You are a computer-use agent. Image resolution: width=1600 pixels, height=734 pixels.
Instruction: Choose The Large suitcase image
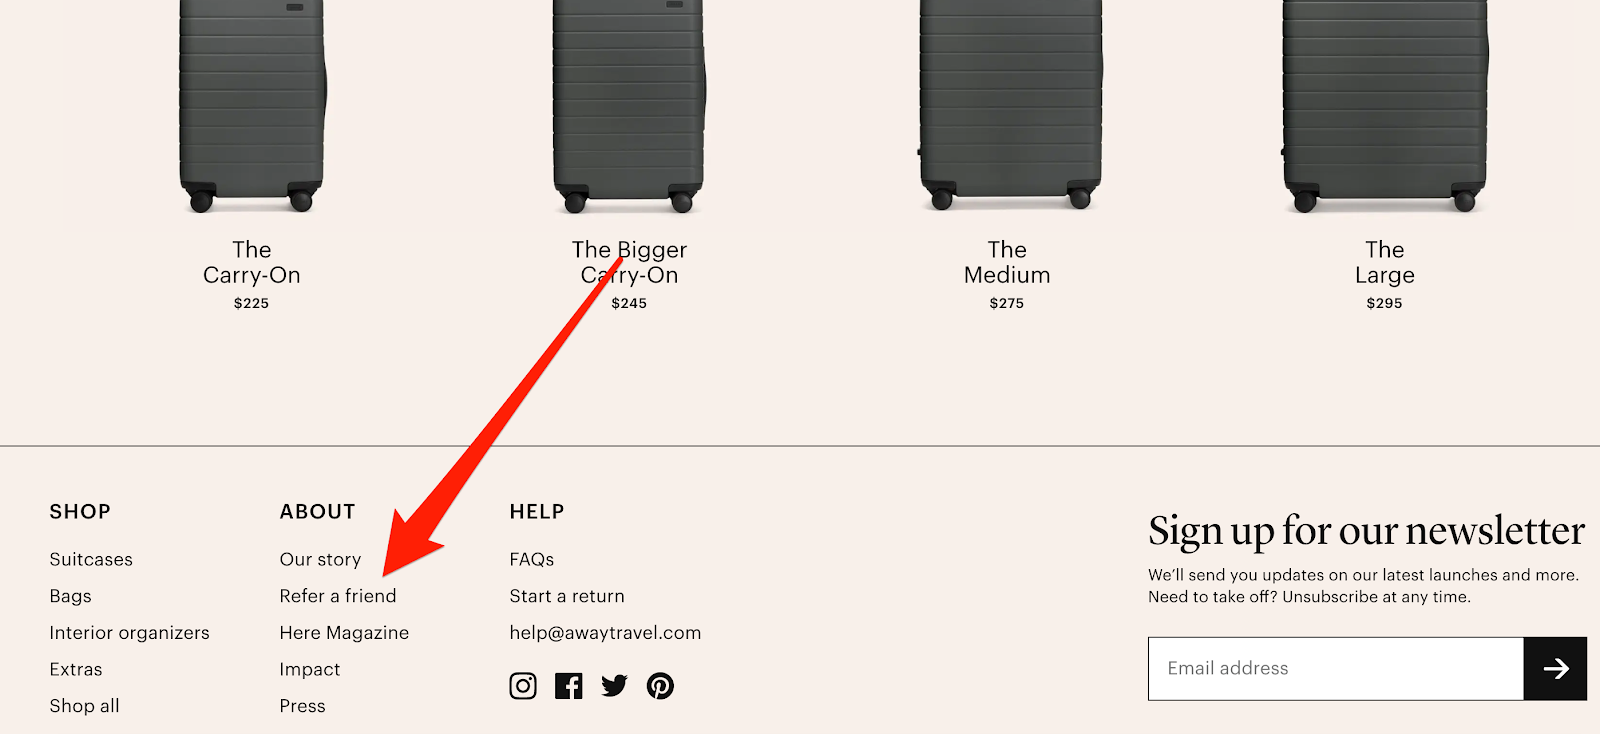pyautogui.click(x=1385, y=106)
